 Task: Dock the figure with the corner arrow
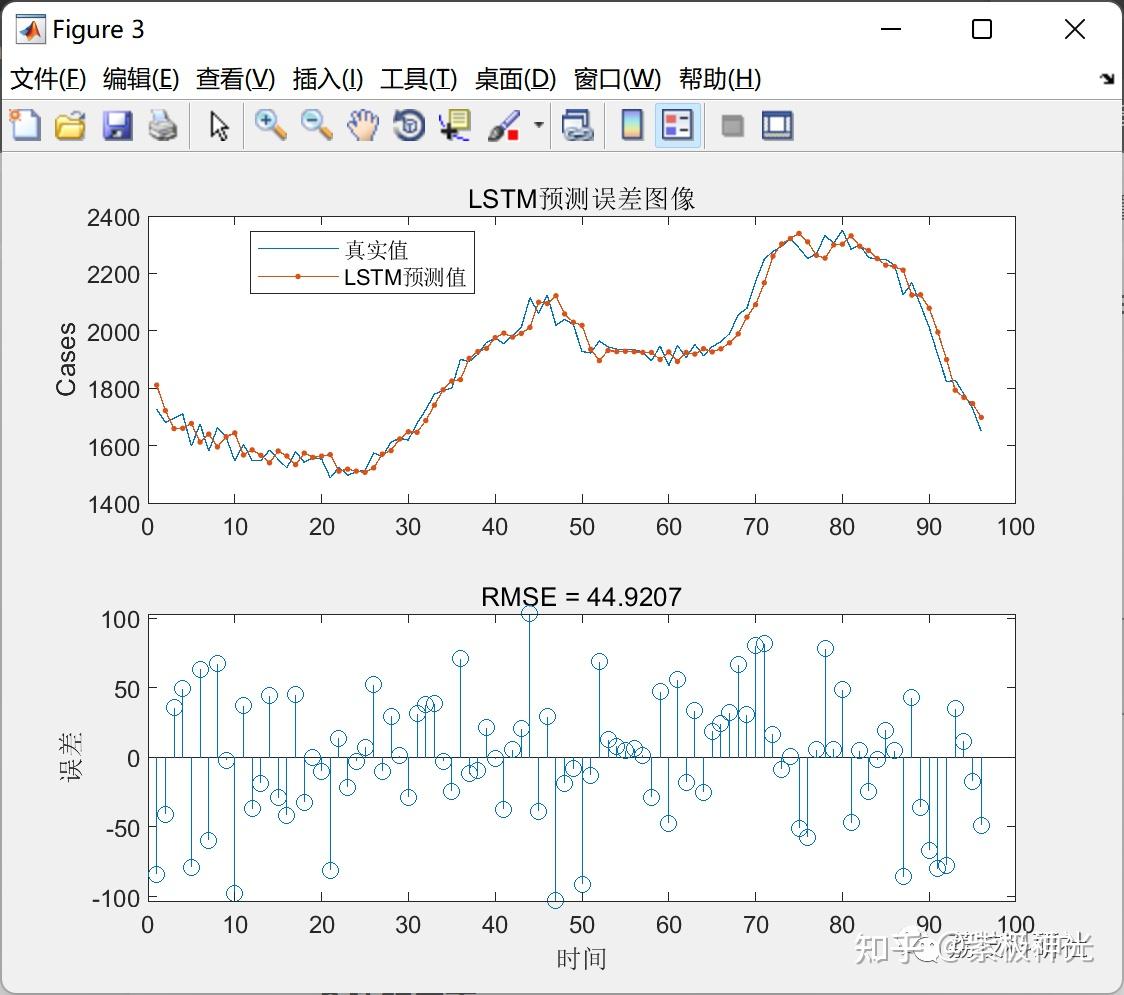click(x=1108, y=77)
